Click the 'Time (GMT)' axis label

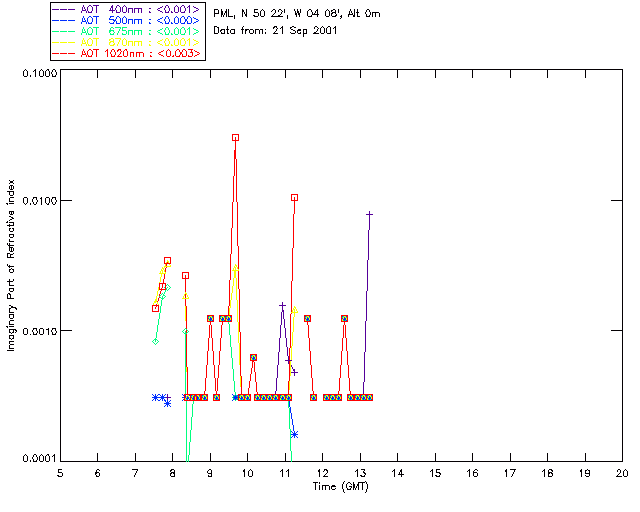click(340, 487)
